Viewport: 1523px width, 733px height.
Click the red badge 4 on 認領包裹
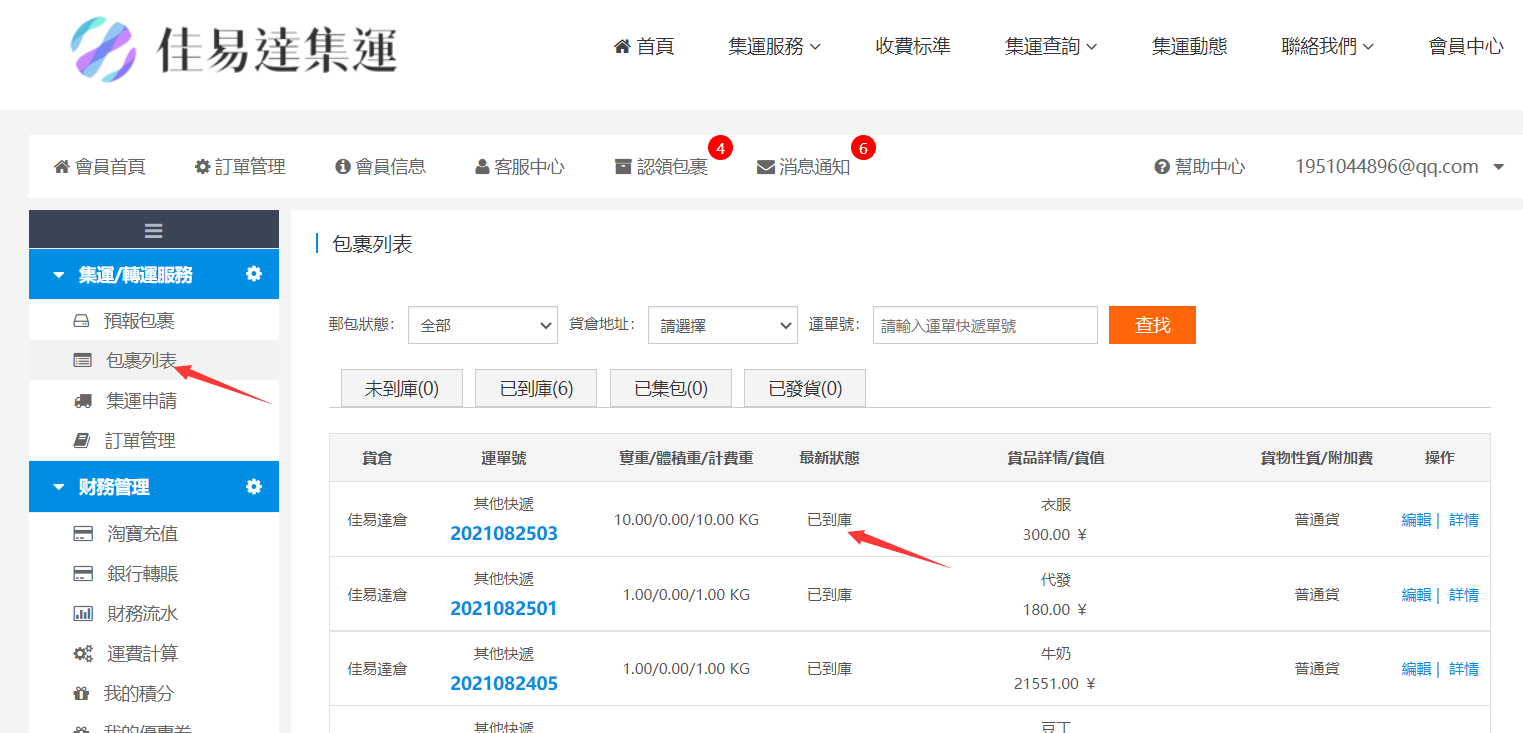click(720, 148)
